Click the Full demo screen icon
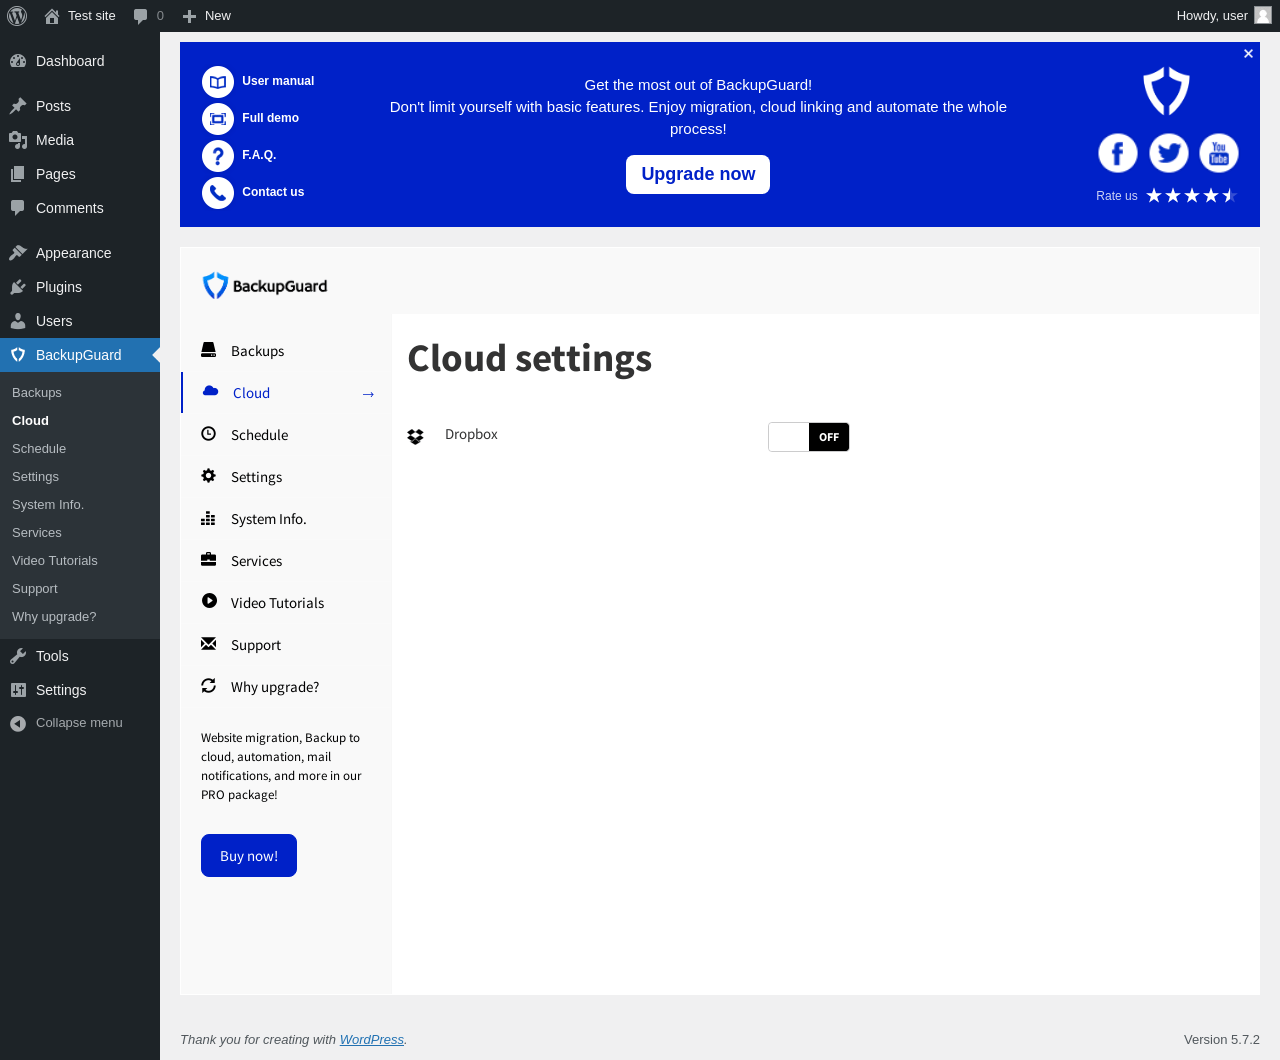Image resolution: width=1280 pixels, height=1060 pixels. coord(218,119)
